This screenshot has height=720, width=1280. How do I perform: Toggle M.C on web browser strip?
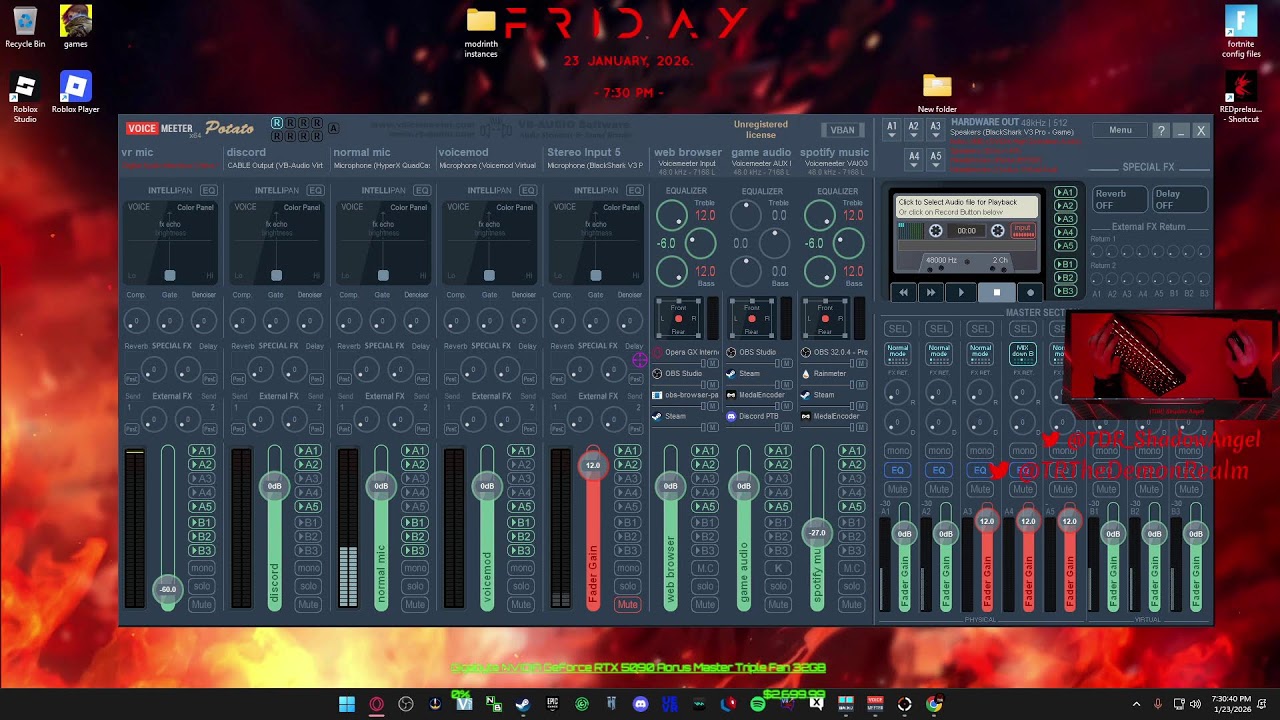coord(705,568)
